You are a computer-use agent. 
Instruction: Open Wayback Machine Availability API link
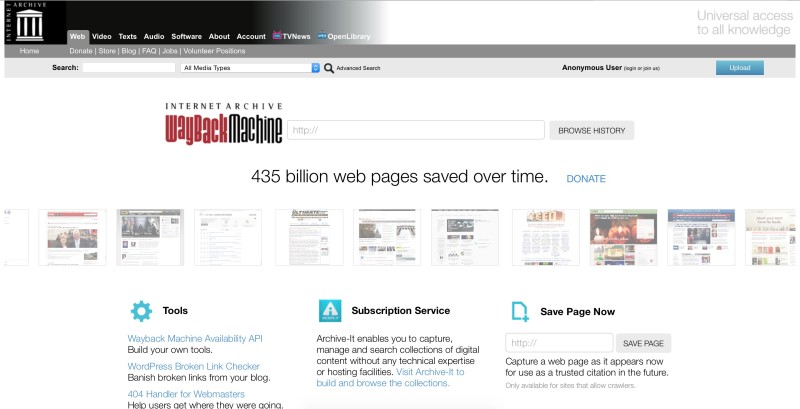[195, 339]
